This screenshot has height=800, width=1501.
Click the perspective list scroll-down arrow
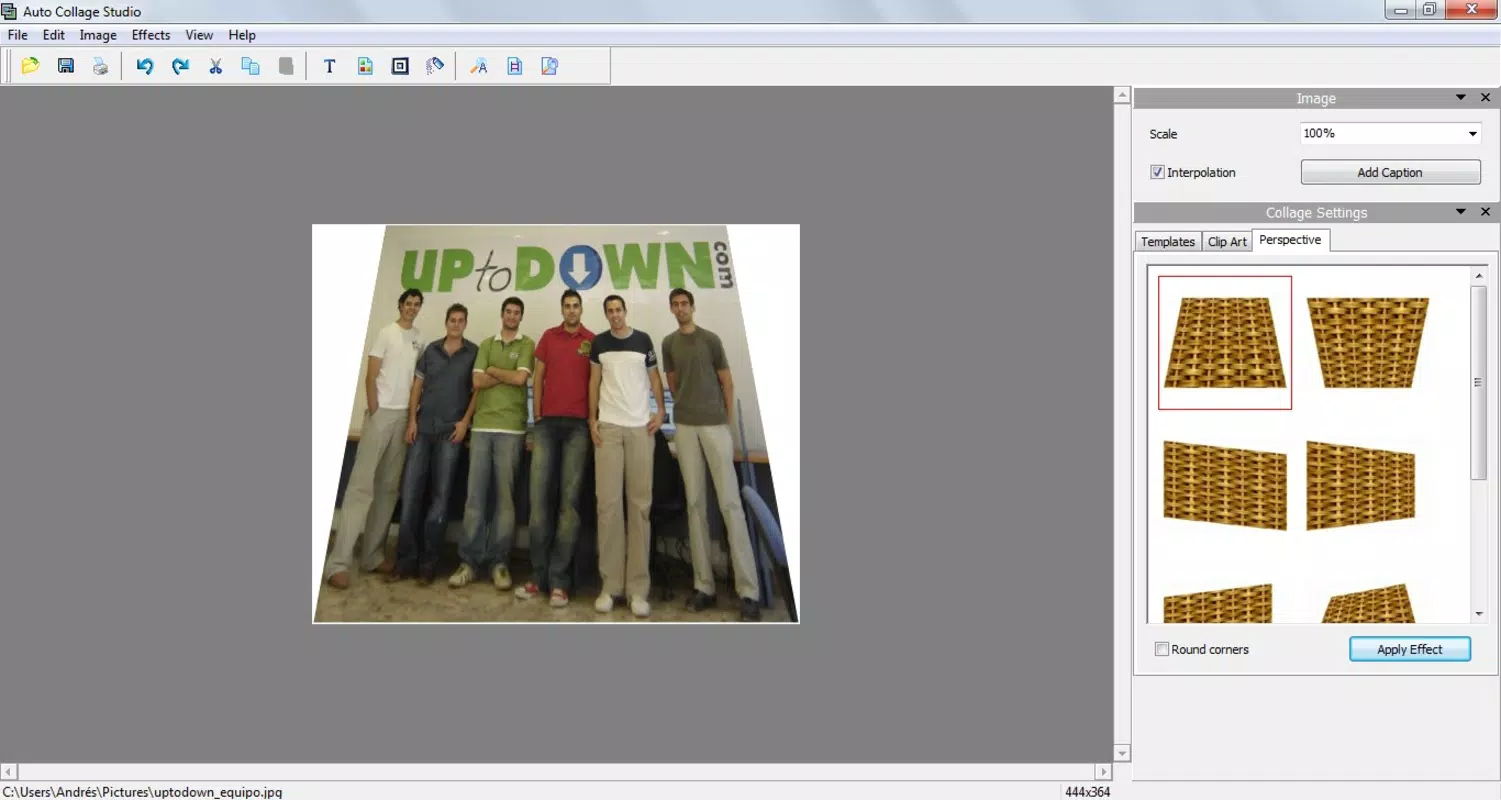point(1479,614)
